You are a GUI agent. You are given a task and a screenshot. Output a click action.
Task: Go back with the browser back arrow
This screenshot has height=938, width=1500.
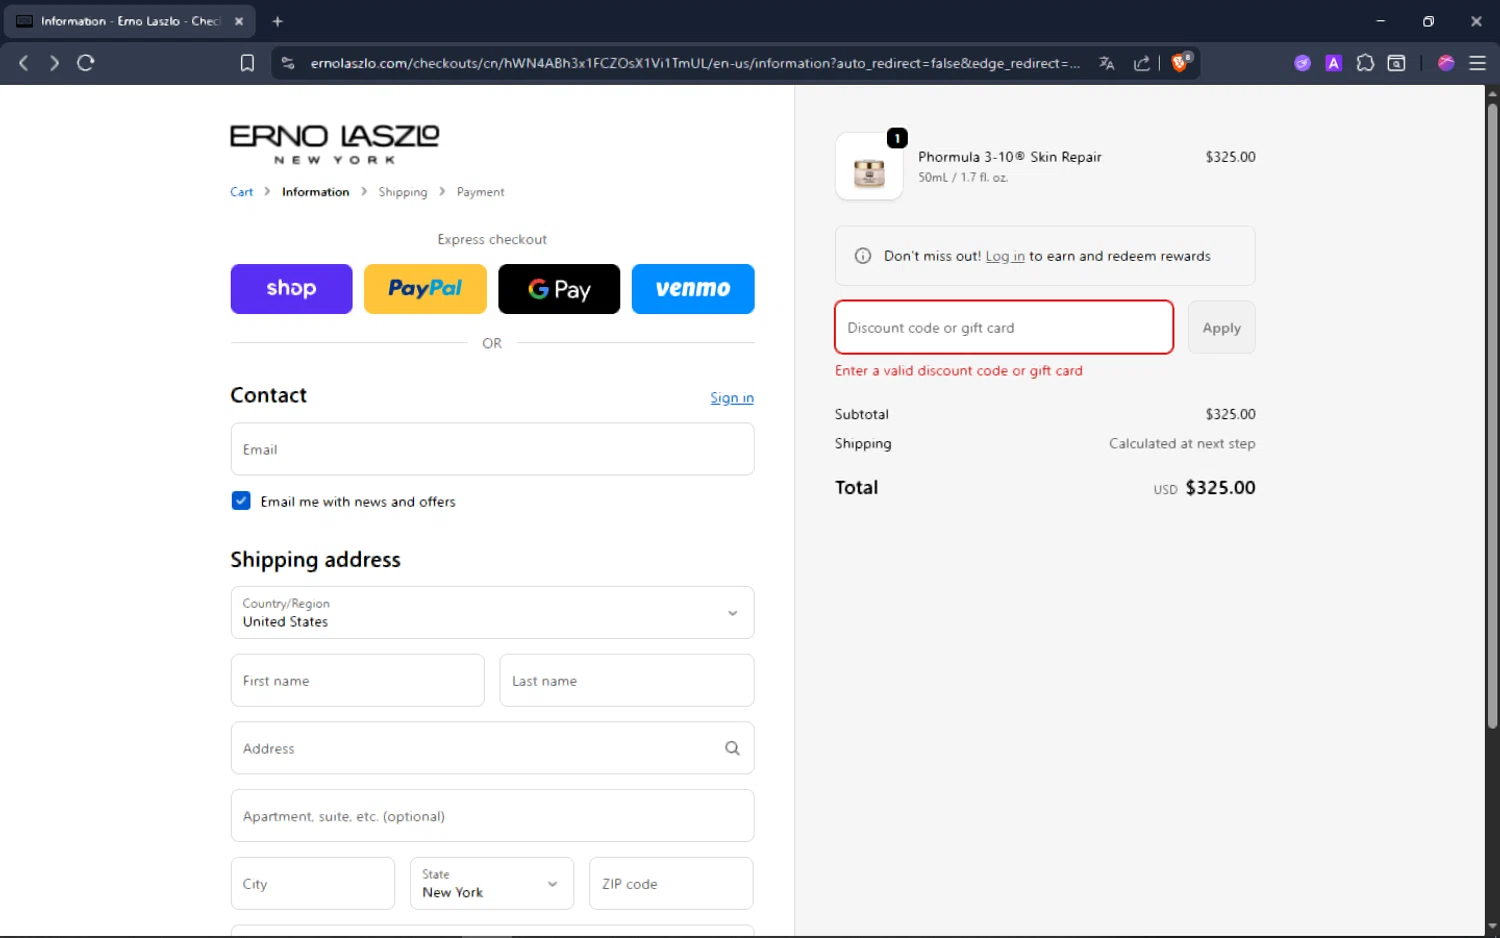pyautogui.click(x=24, y=63)
